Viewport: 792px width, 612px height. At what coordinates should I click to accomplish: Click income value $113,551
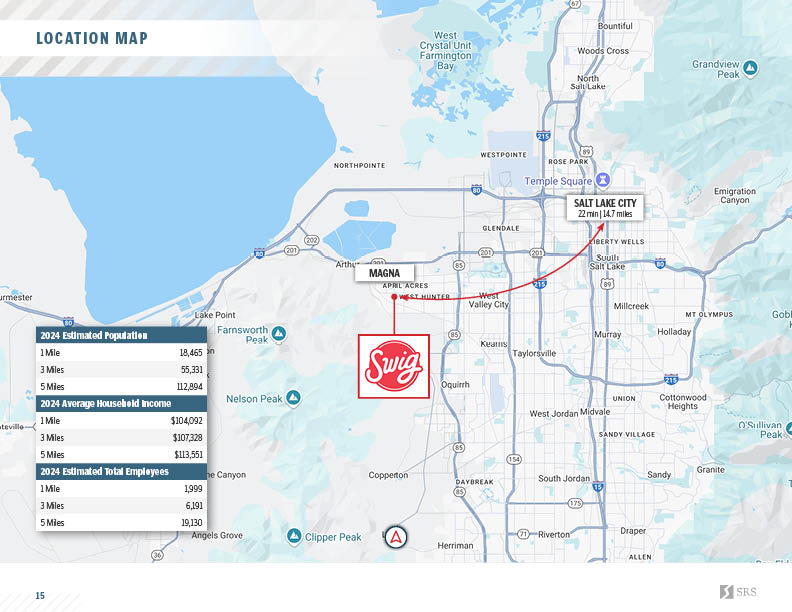(188, 455)
